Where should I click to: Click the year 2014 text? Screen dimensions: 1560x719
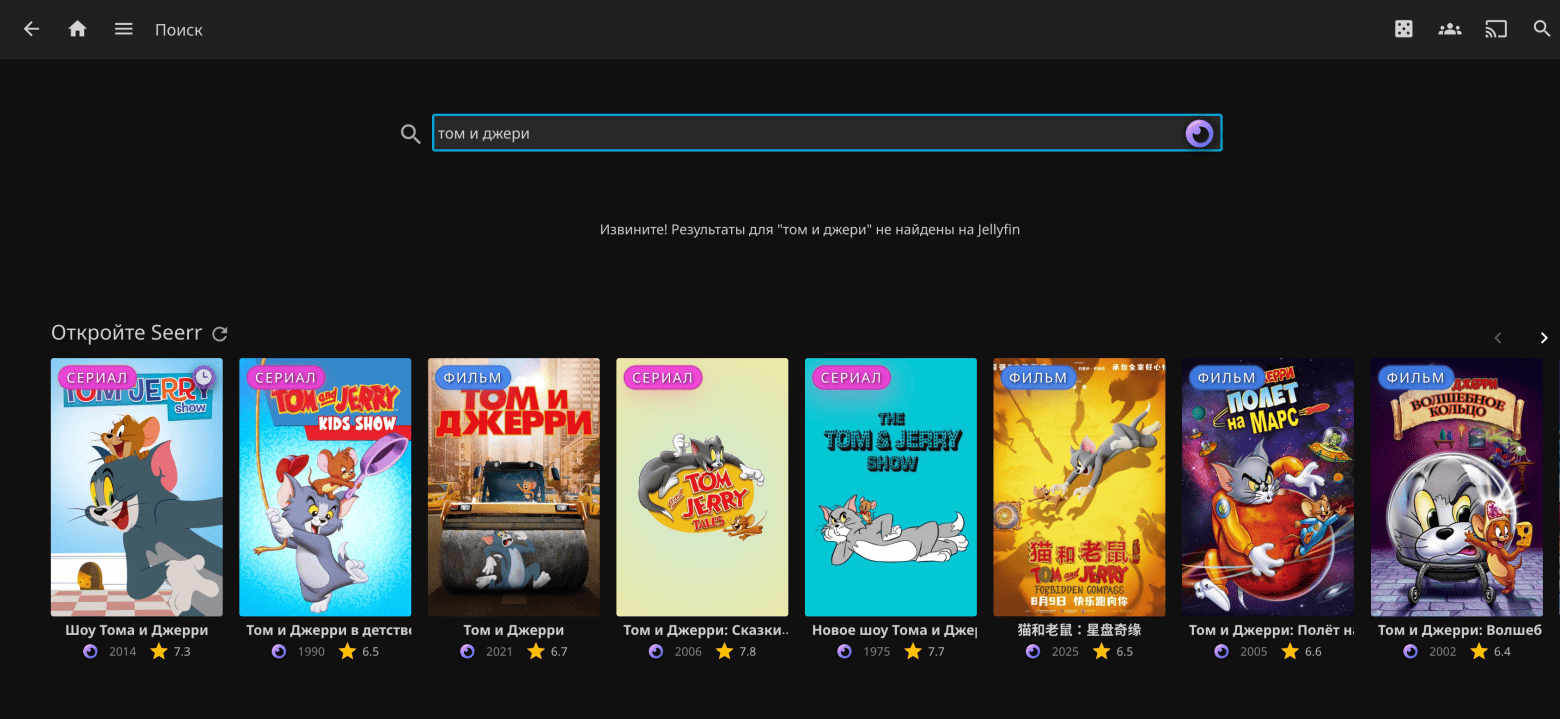(x=123, y=652)
